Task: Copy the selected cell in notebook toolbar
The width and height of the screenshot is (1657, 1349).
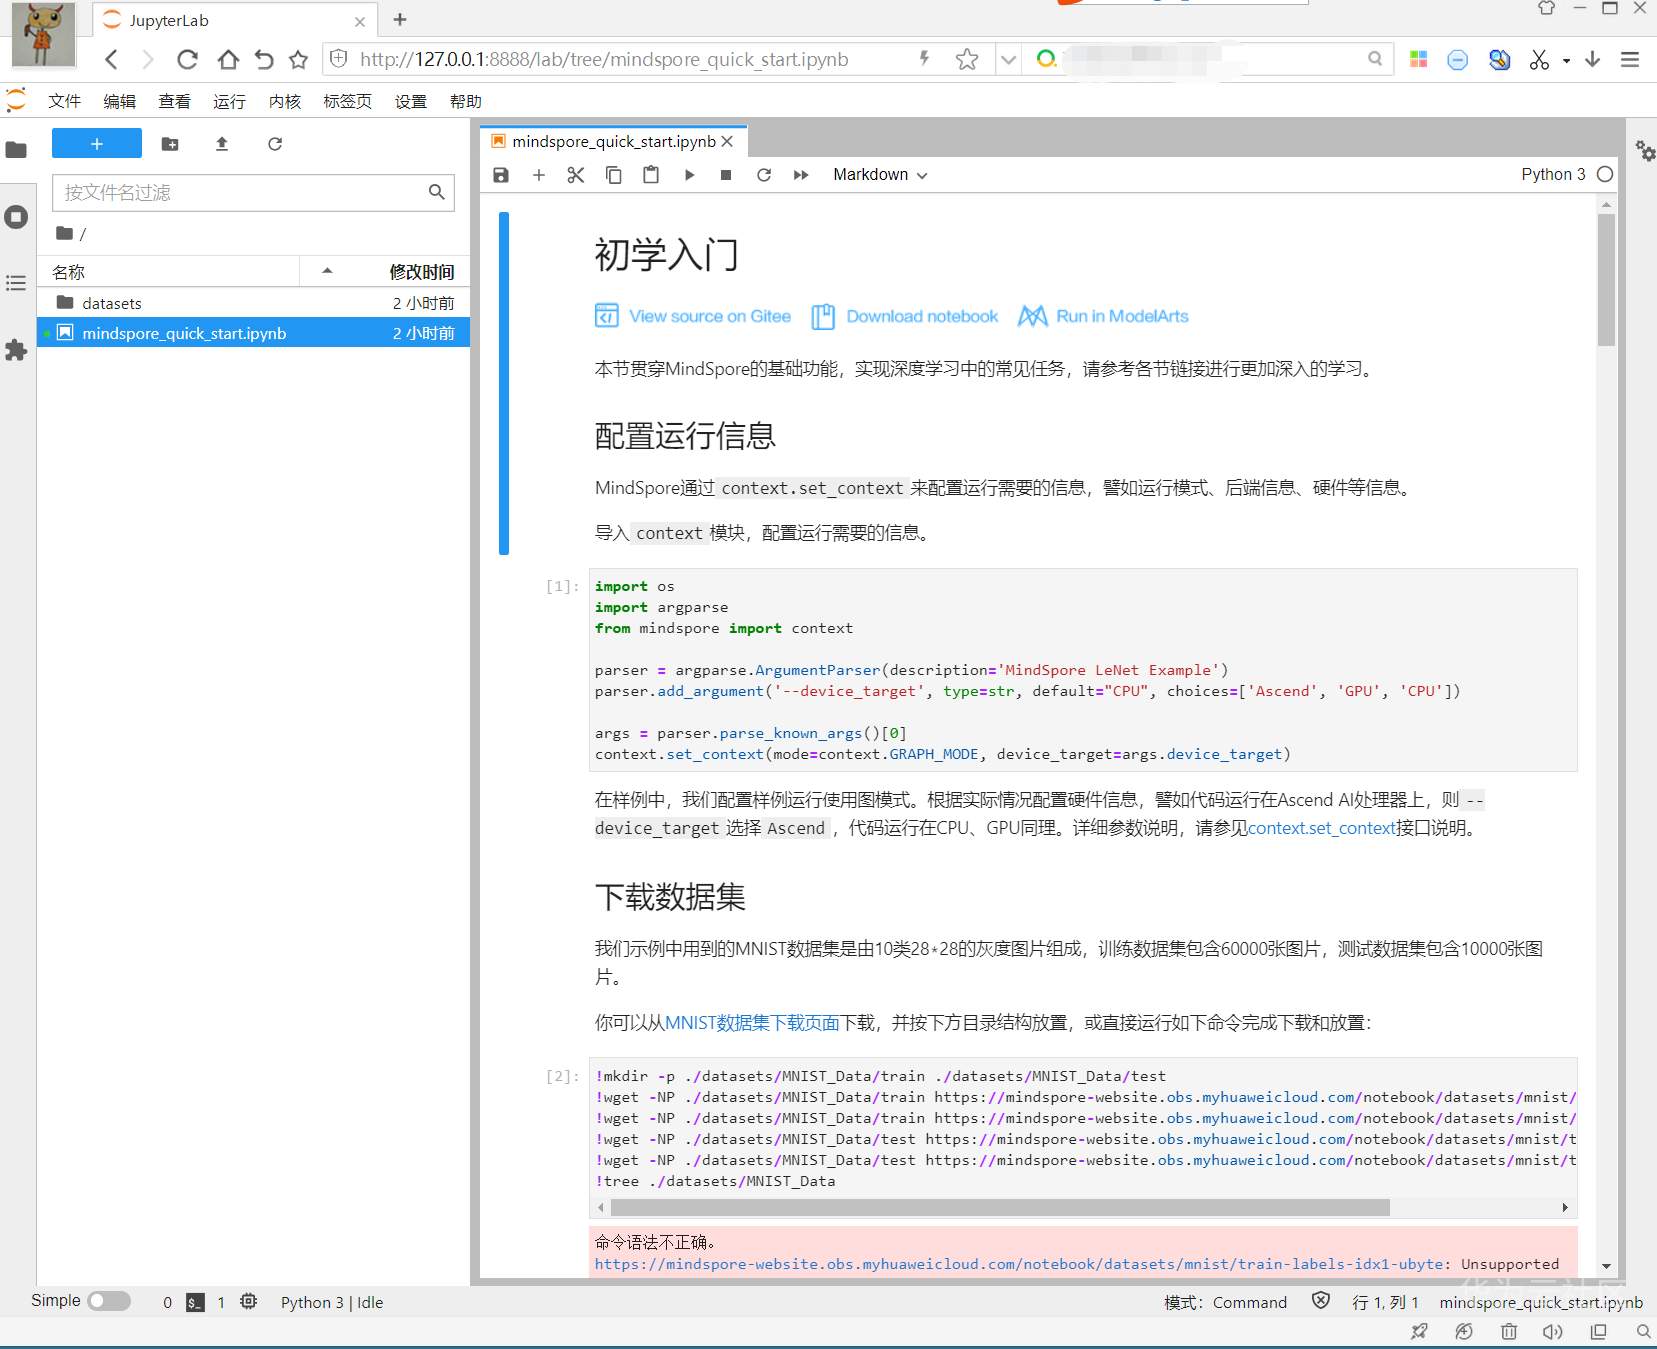Action: (x=613, y=175)
